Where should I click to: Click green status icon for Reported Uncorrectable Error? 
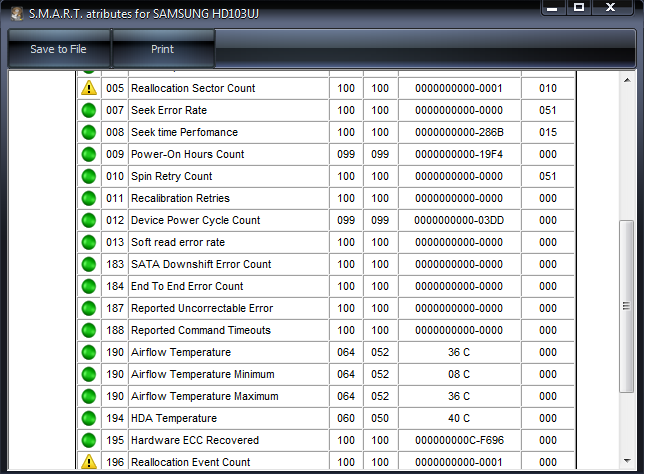(x=89, y=309)
